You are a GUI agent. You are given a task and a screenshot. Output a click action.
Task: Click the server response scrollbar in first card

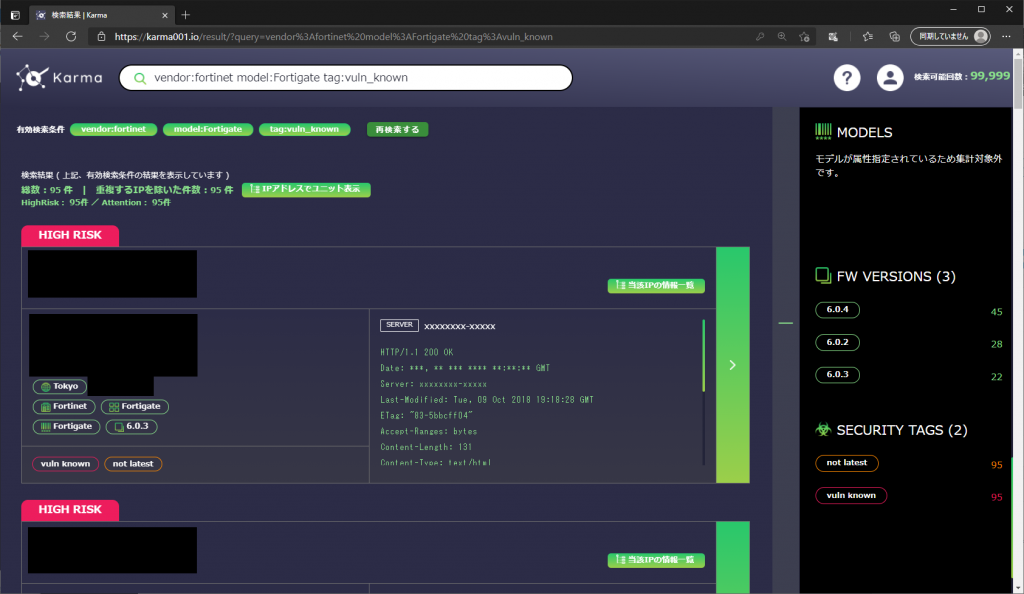pos(703,356)
